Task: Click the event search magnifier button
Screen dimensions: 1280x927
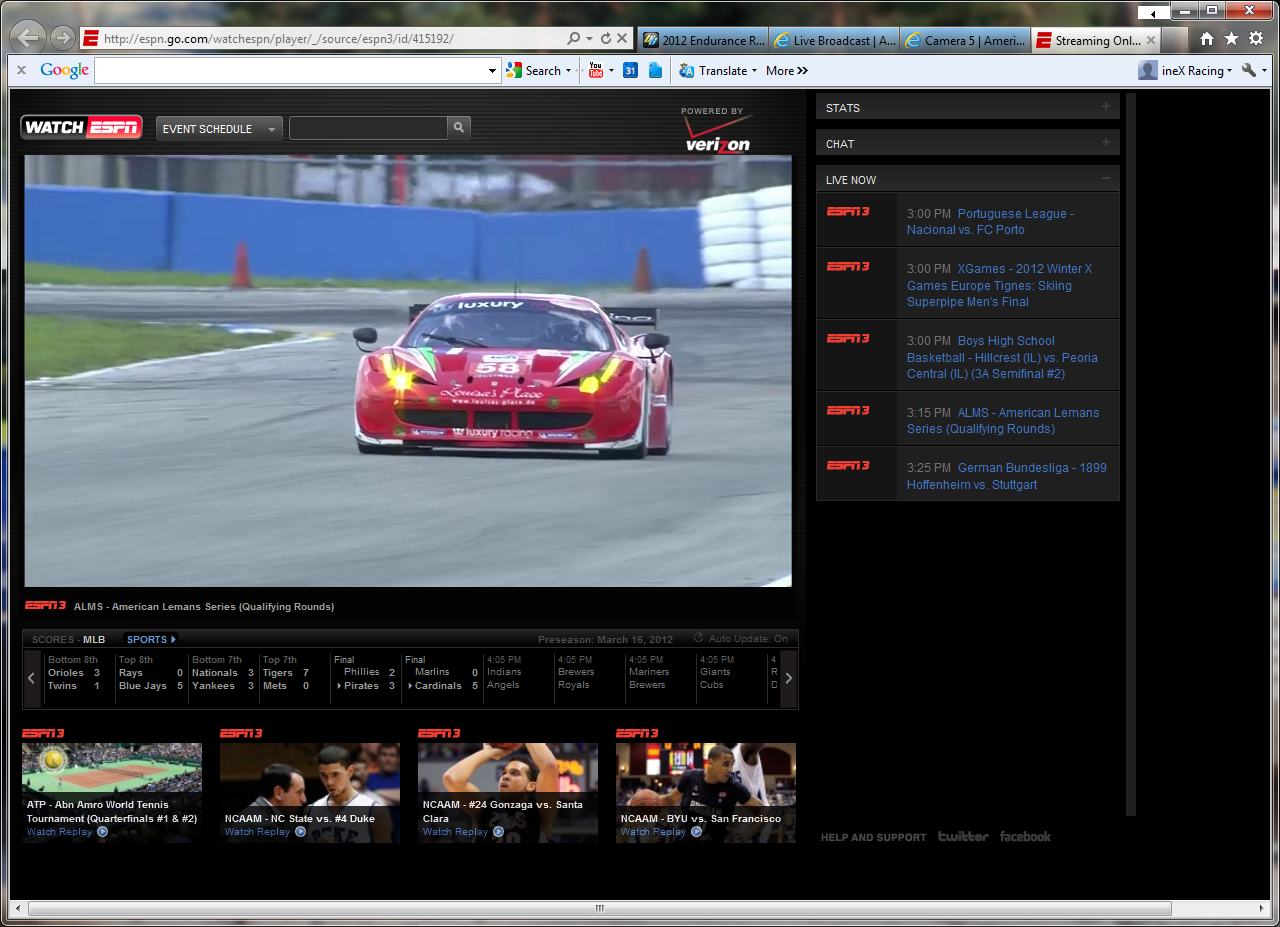Action: coord(459,128)
